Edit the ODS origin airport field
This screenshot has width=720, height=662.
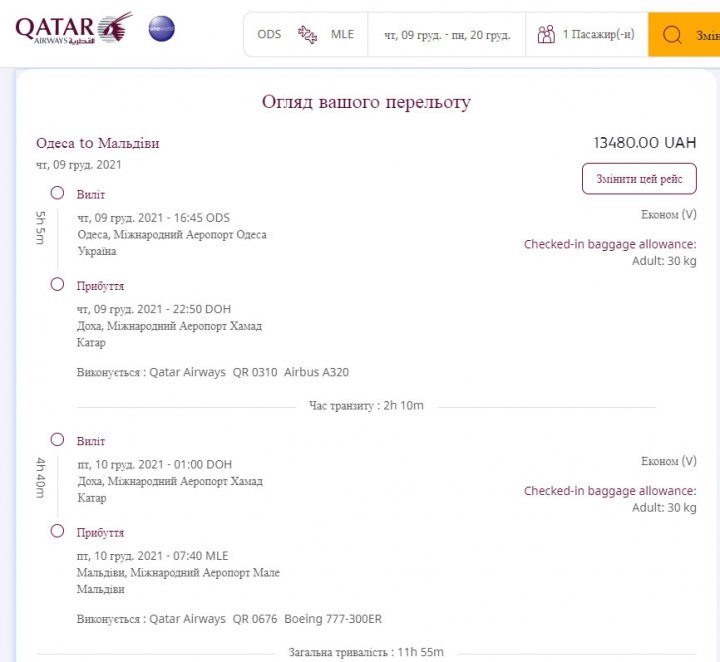[269, 35]
